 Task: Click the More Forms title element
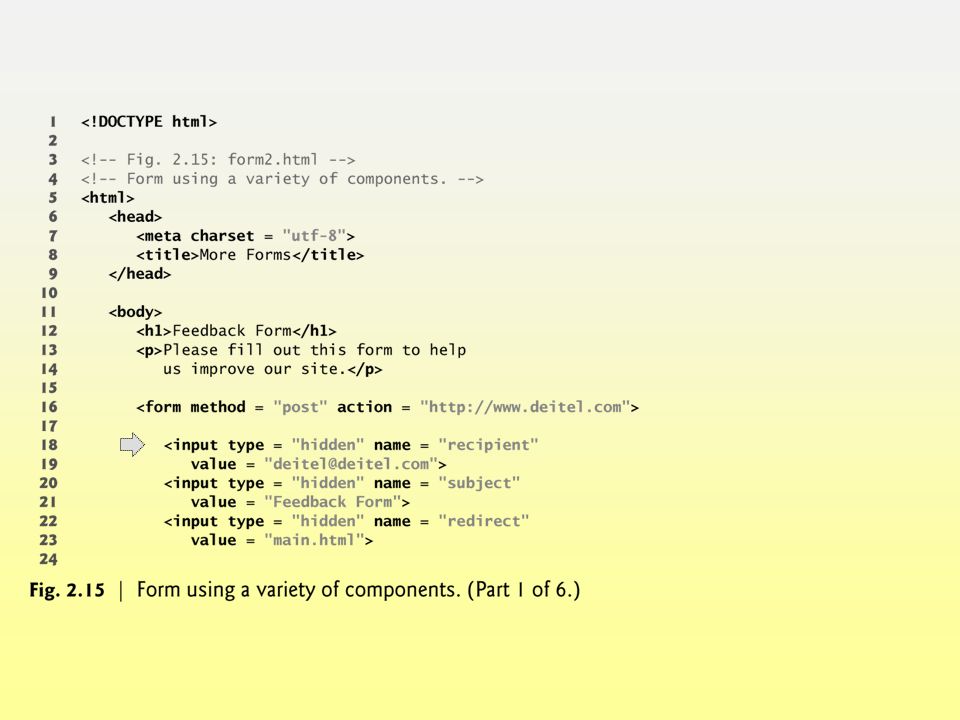250,255
